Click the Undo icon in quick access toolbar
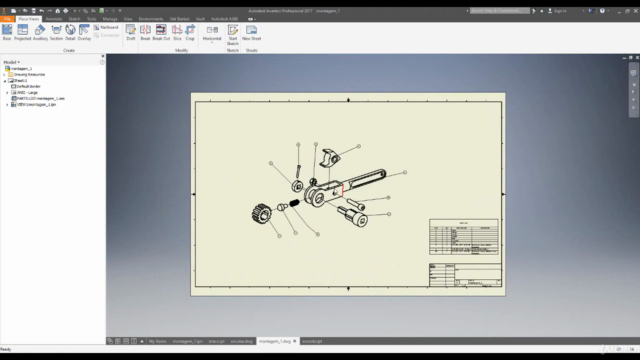Viewport: 640px width, 360px height. pos(42,11)
